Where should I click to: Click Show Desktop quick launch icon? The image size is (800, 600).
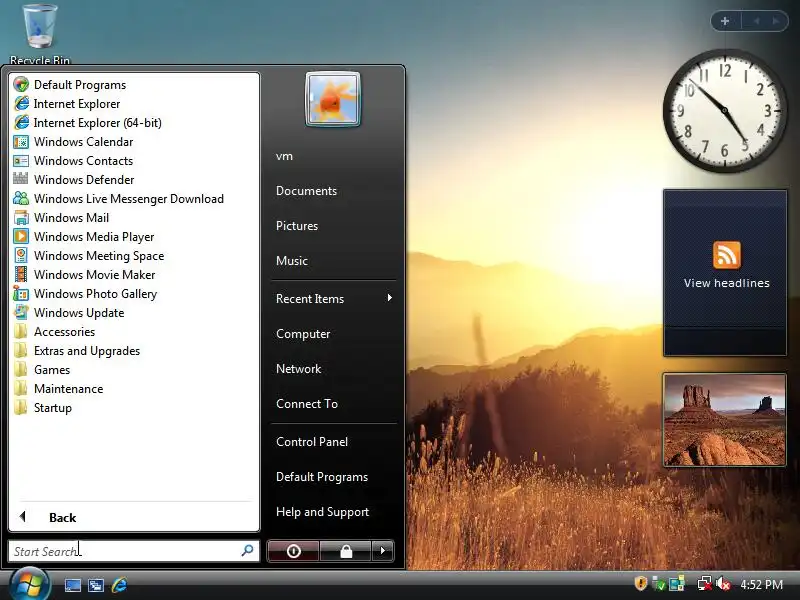pos(72,585)
